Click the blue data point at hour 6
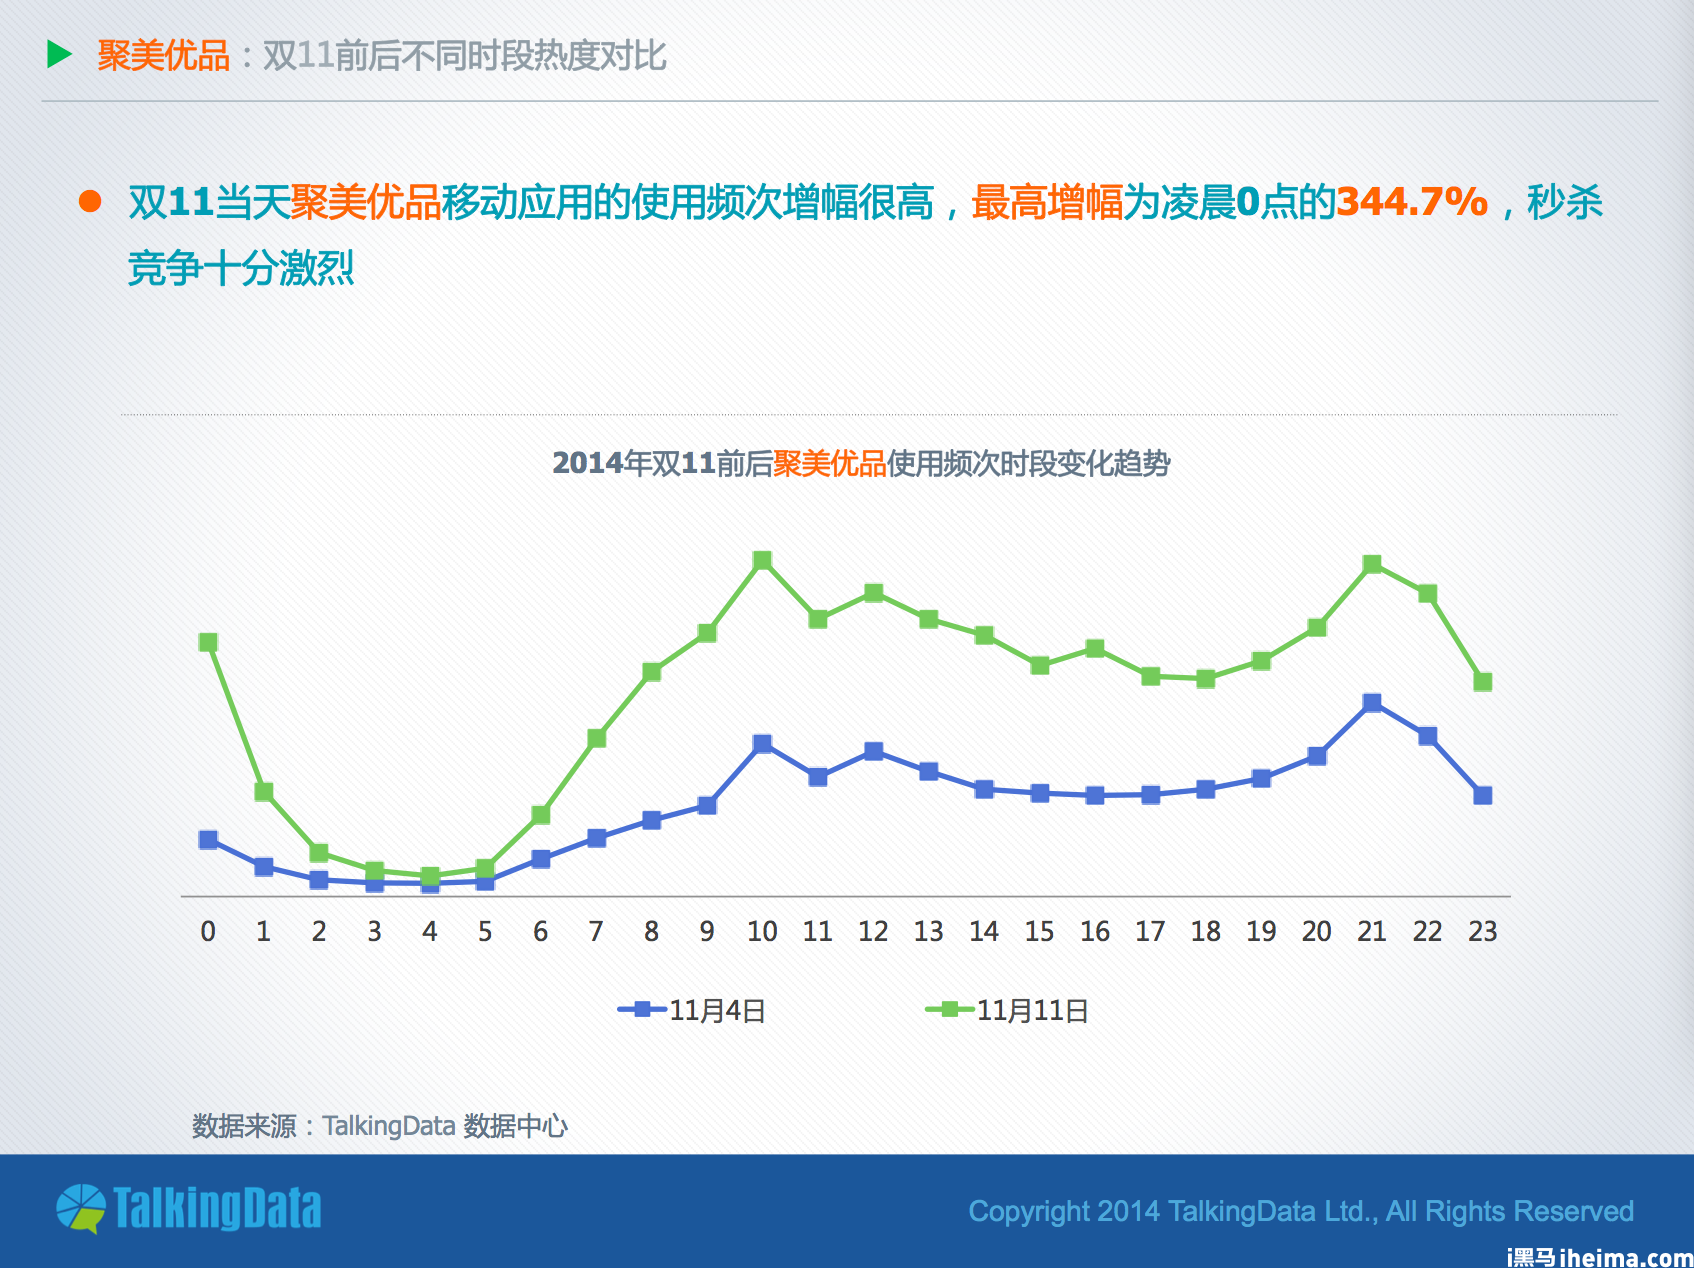1694x1268 pixels. (541, 859)
